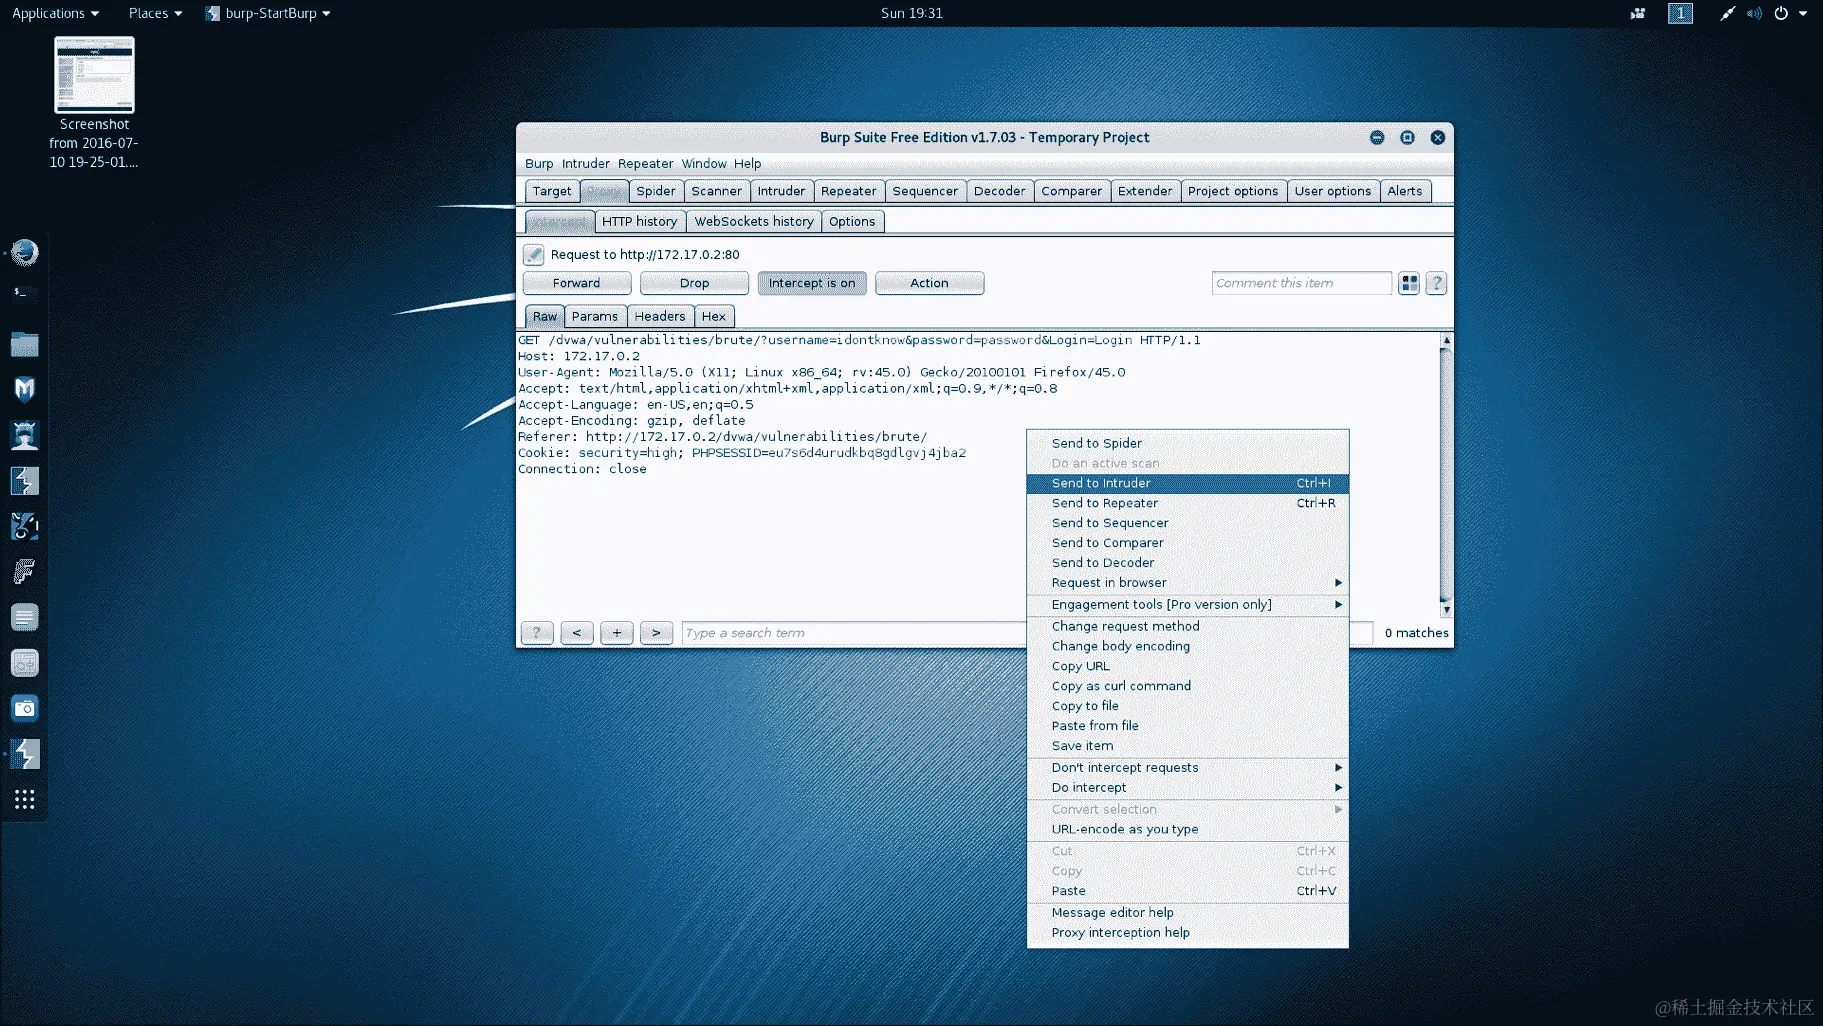Click the Forward button
Viewport: 1823px width, 1026px height.
577,284
